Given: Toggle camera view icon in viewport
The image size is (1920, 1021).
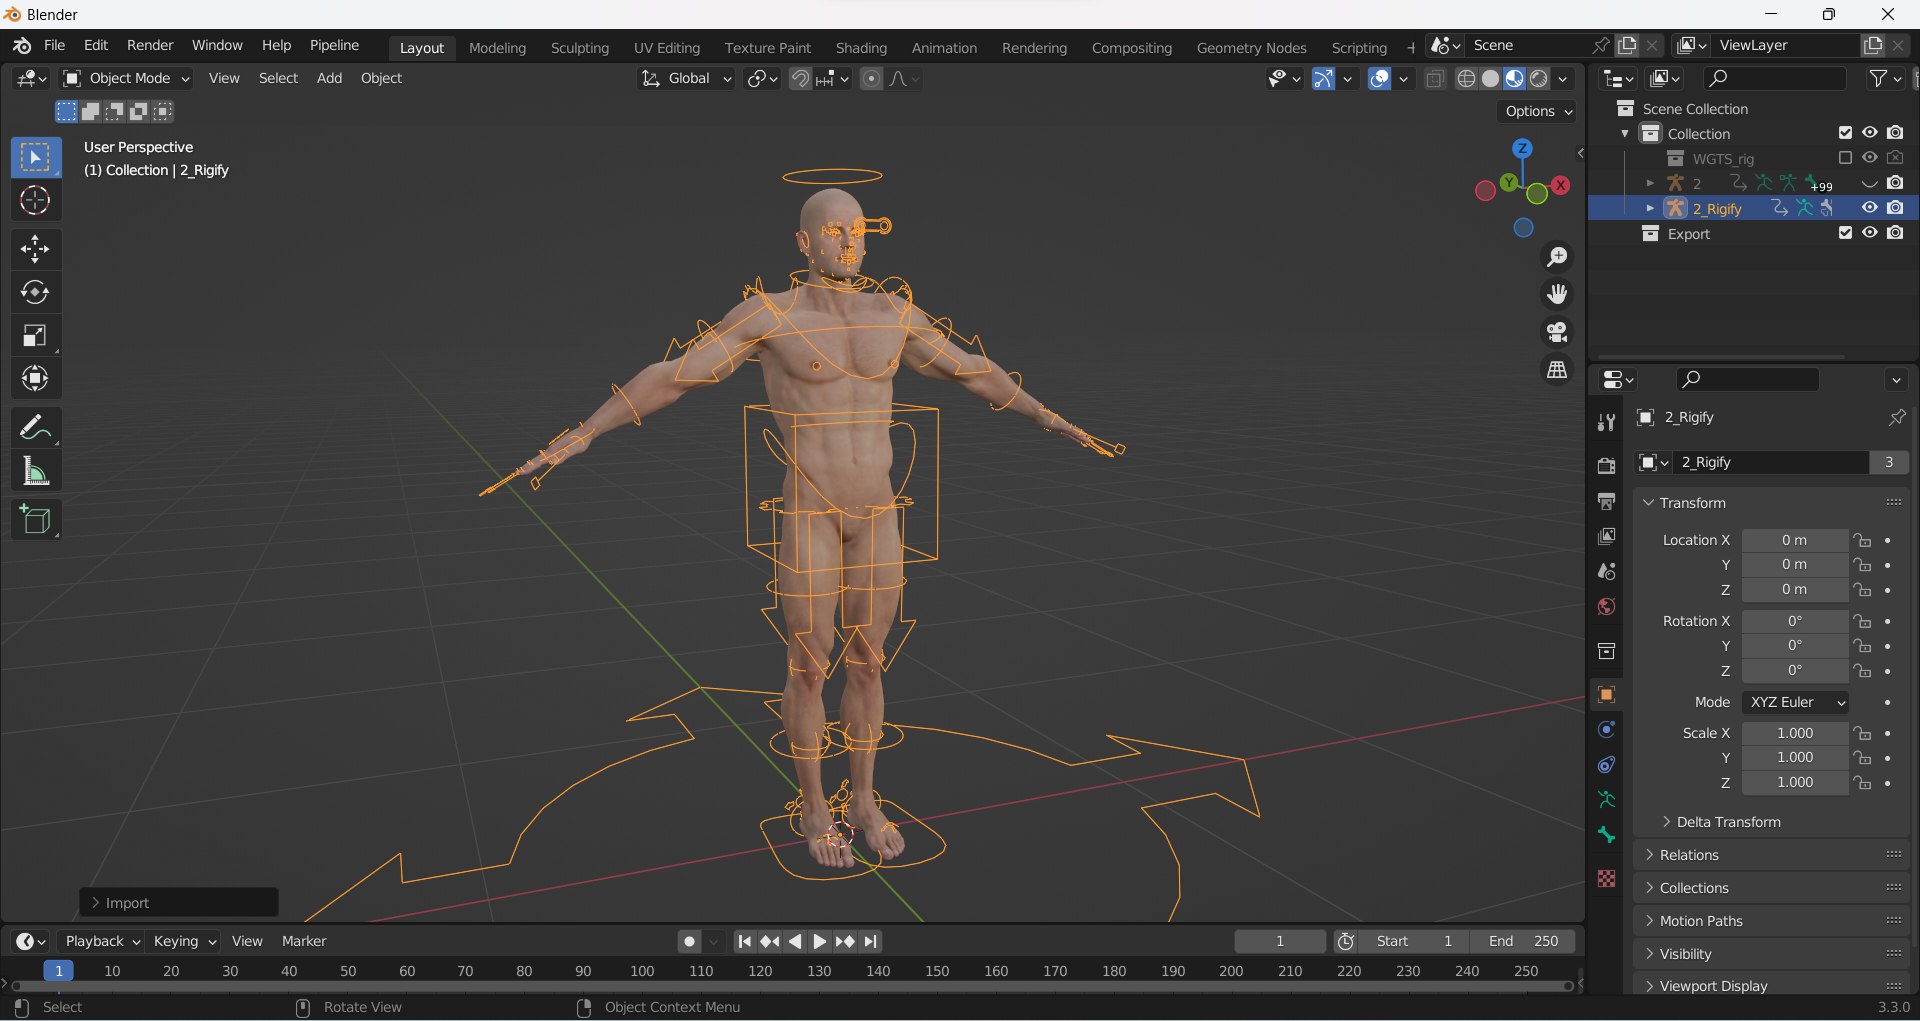Looking at the screenshot, I should coord(1557,332).
